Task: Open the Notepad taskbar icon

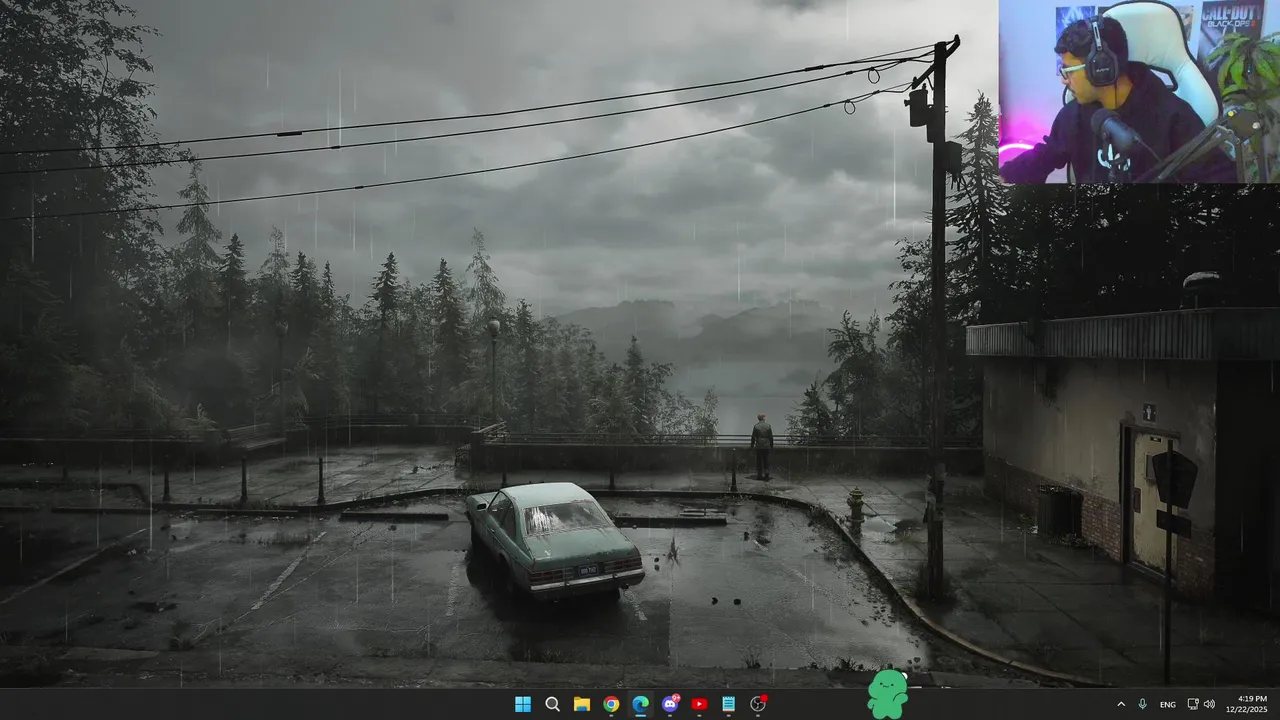Action: click(729, 704)
